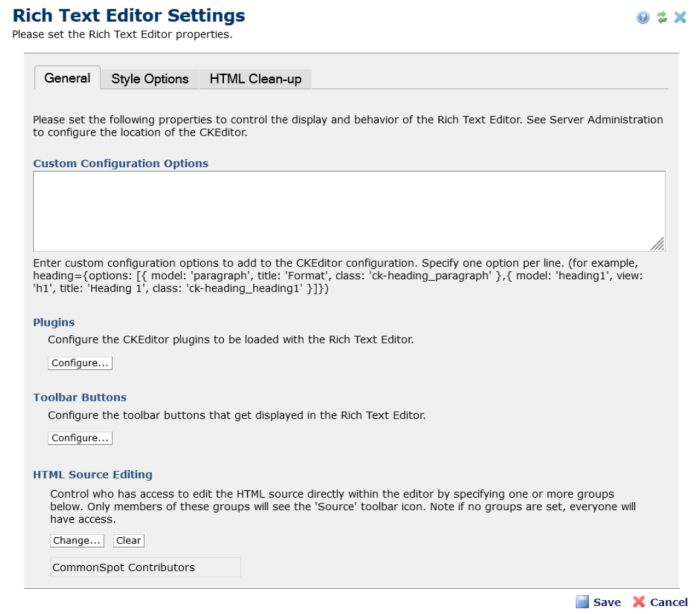This screenshot has width=697, height=614.
Task: Select the General tab
Action: click(x=67, y=78)
